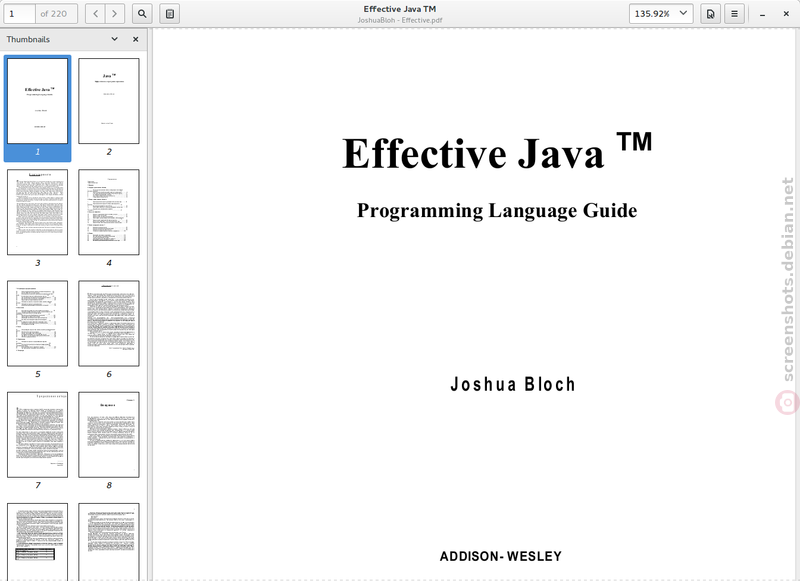Image resolution: width=800 pixels, height=581 pixels.
Task: Select page 6 thumbnail
Action: [109, 323]
